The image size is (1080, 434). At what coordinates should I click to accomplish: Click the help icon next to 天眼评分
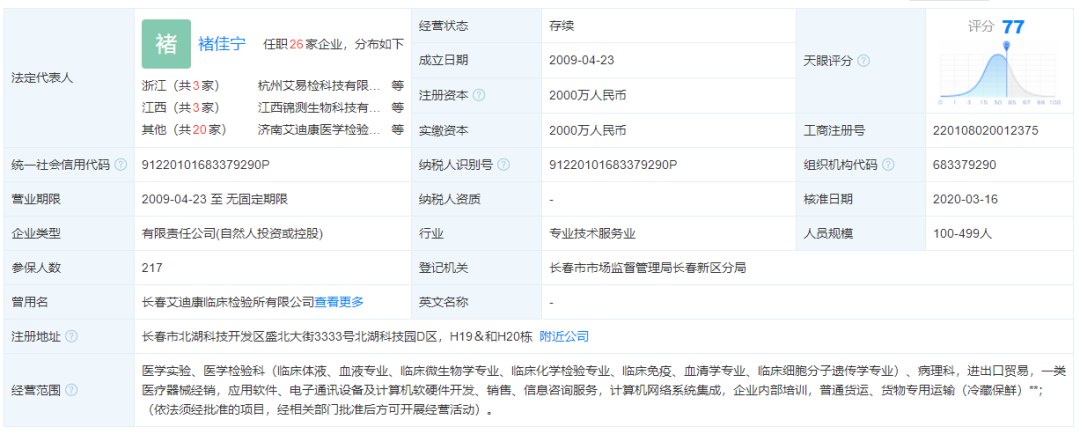[x=863, y=60]
